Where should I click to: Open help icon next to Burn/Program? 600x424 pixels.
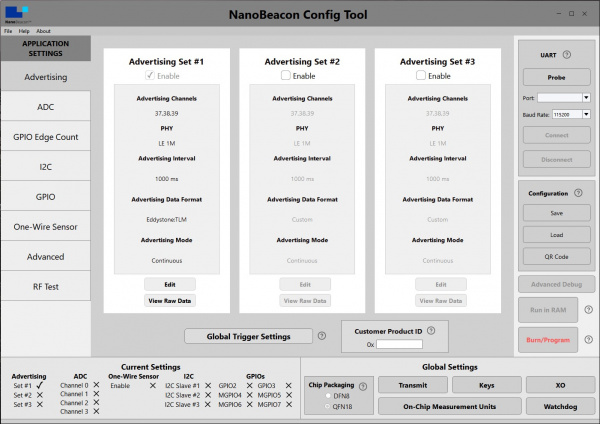point(589,339)
